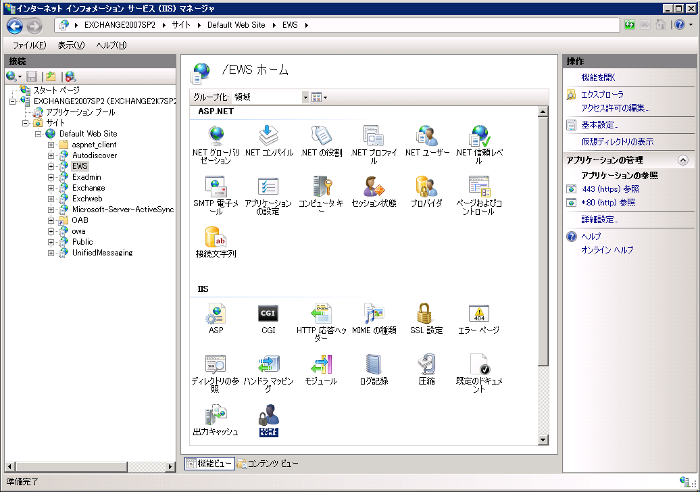Viewport: 700px width, 492px height.
Task: Expand the aspnet_client tree node
Action: [x=51, y=145]
